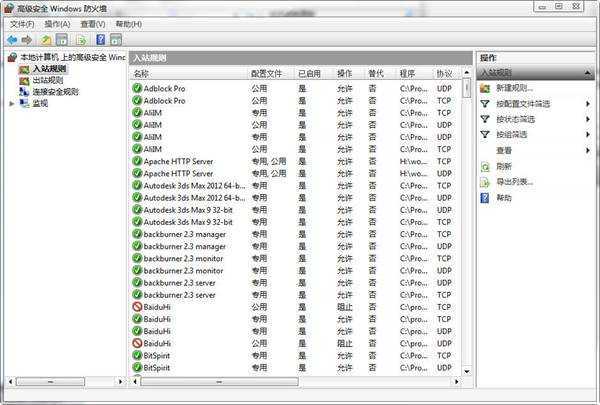600x405 pixels.
Task: Click the funnel icon beside 按配置文件筛选
Action: point(485,104)
